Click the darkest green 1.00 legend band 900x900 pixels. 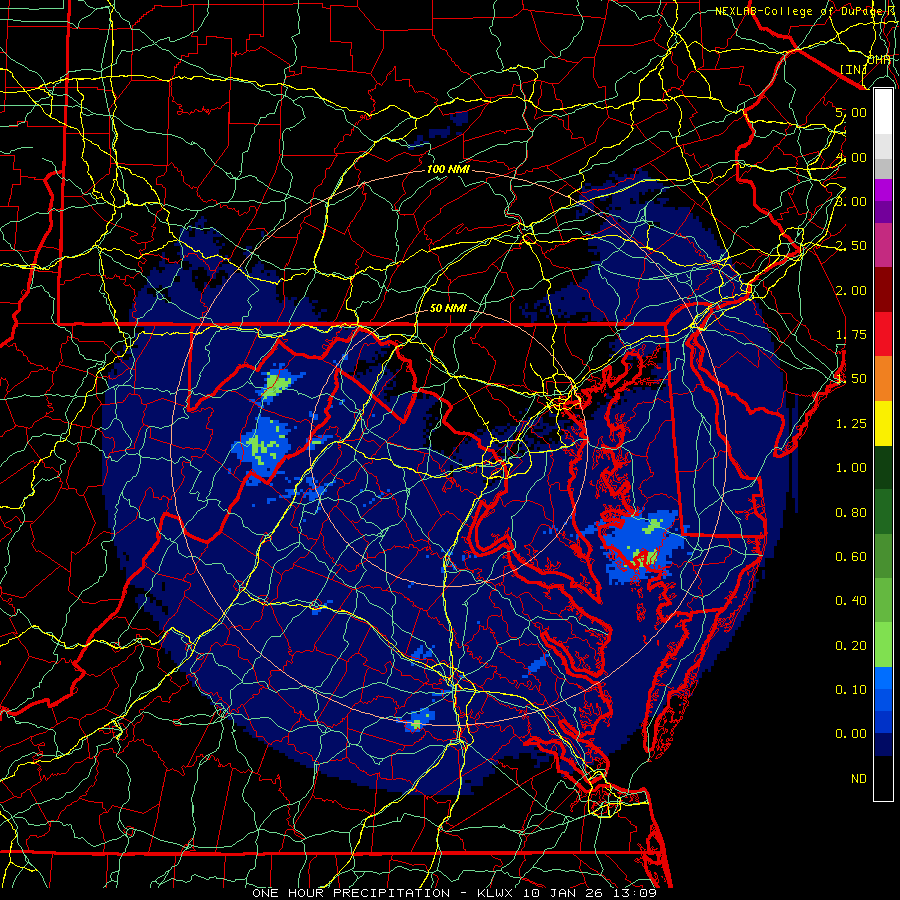pos(883,467)
